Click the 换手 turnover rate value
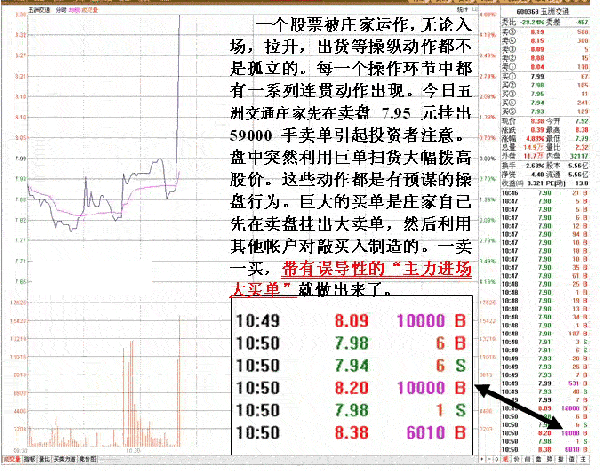 coord(534,166)
